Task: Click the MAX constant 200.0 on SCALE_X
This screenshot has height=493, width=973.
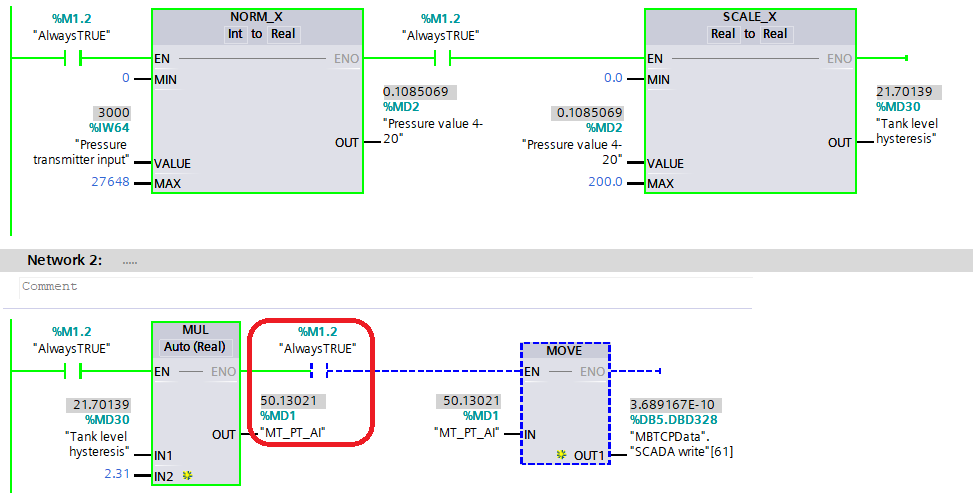Action: (605, 182)
